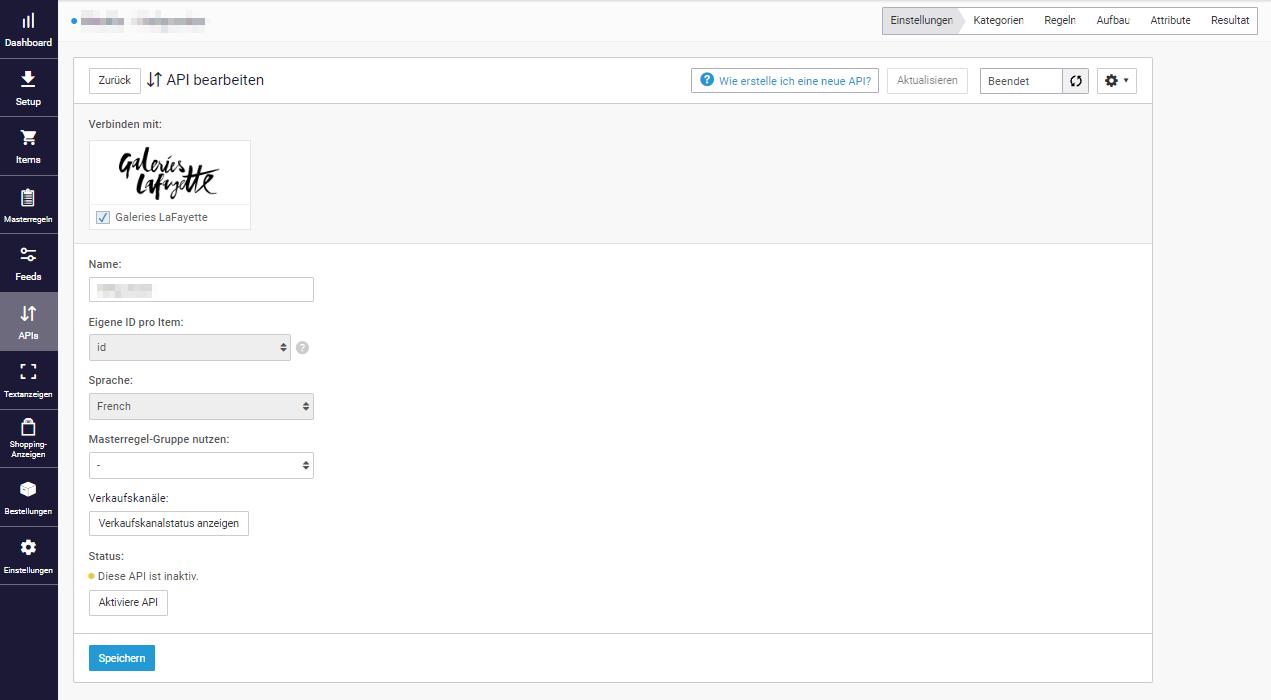
Task: Open Bestellungen box icon
Action: click(x=28, y=489)
